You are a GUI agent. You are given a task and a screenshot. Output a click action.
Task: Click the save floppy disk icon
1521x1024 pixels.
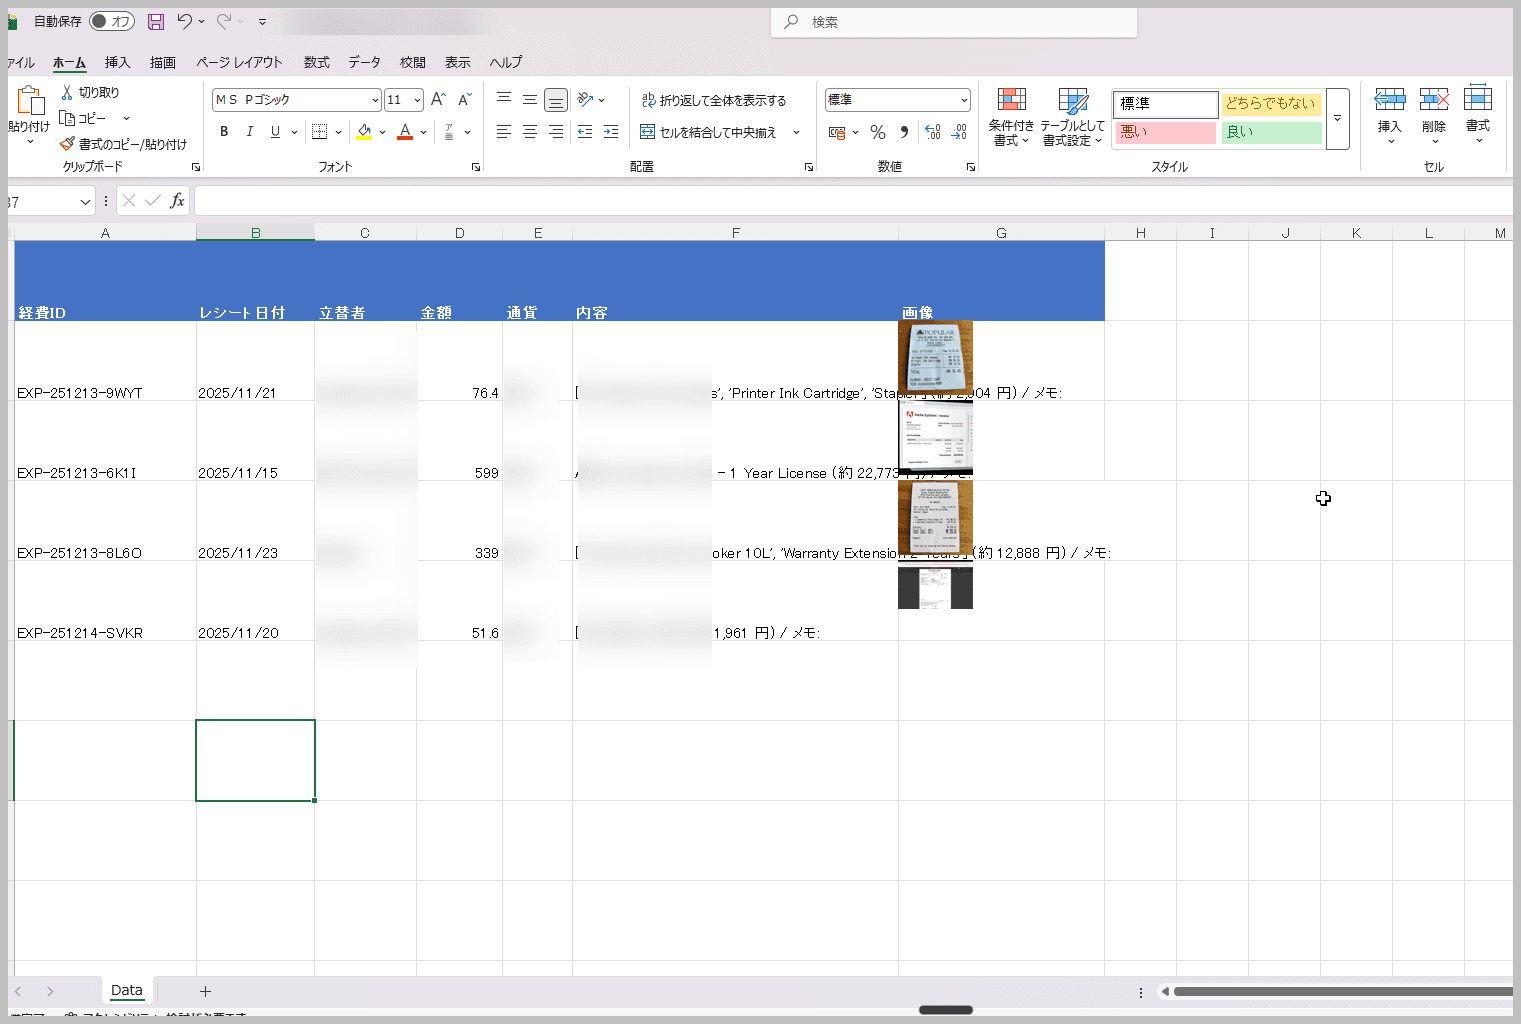(156, 21)
